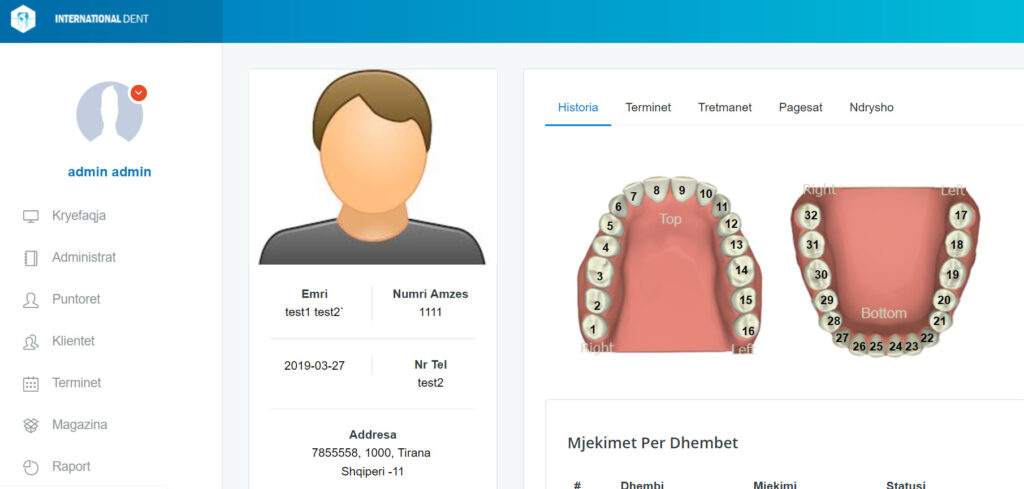Click the Administrat sidebar icon

click(31, 258)
